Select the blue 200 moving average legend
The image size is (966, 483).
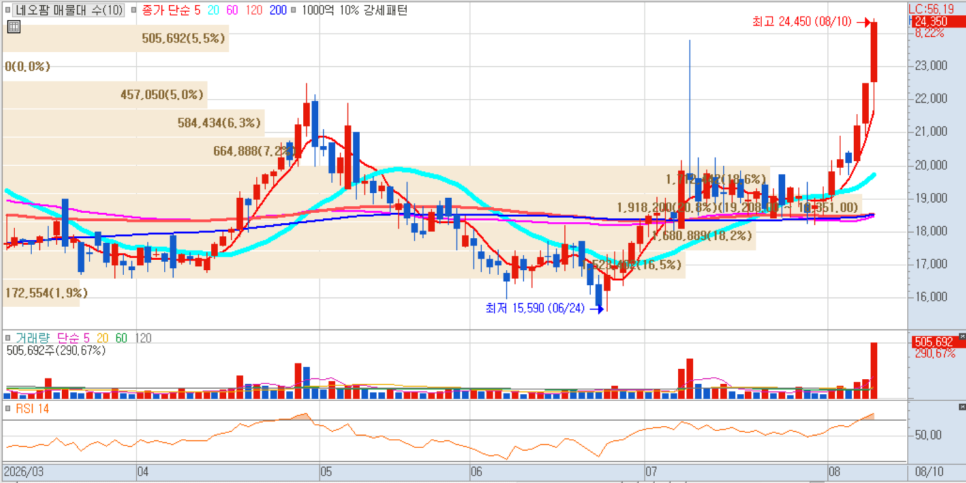click(x=276, y=10)
